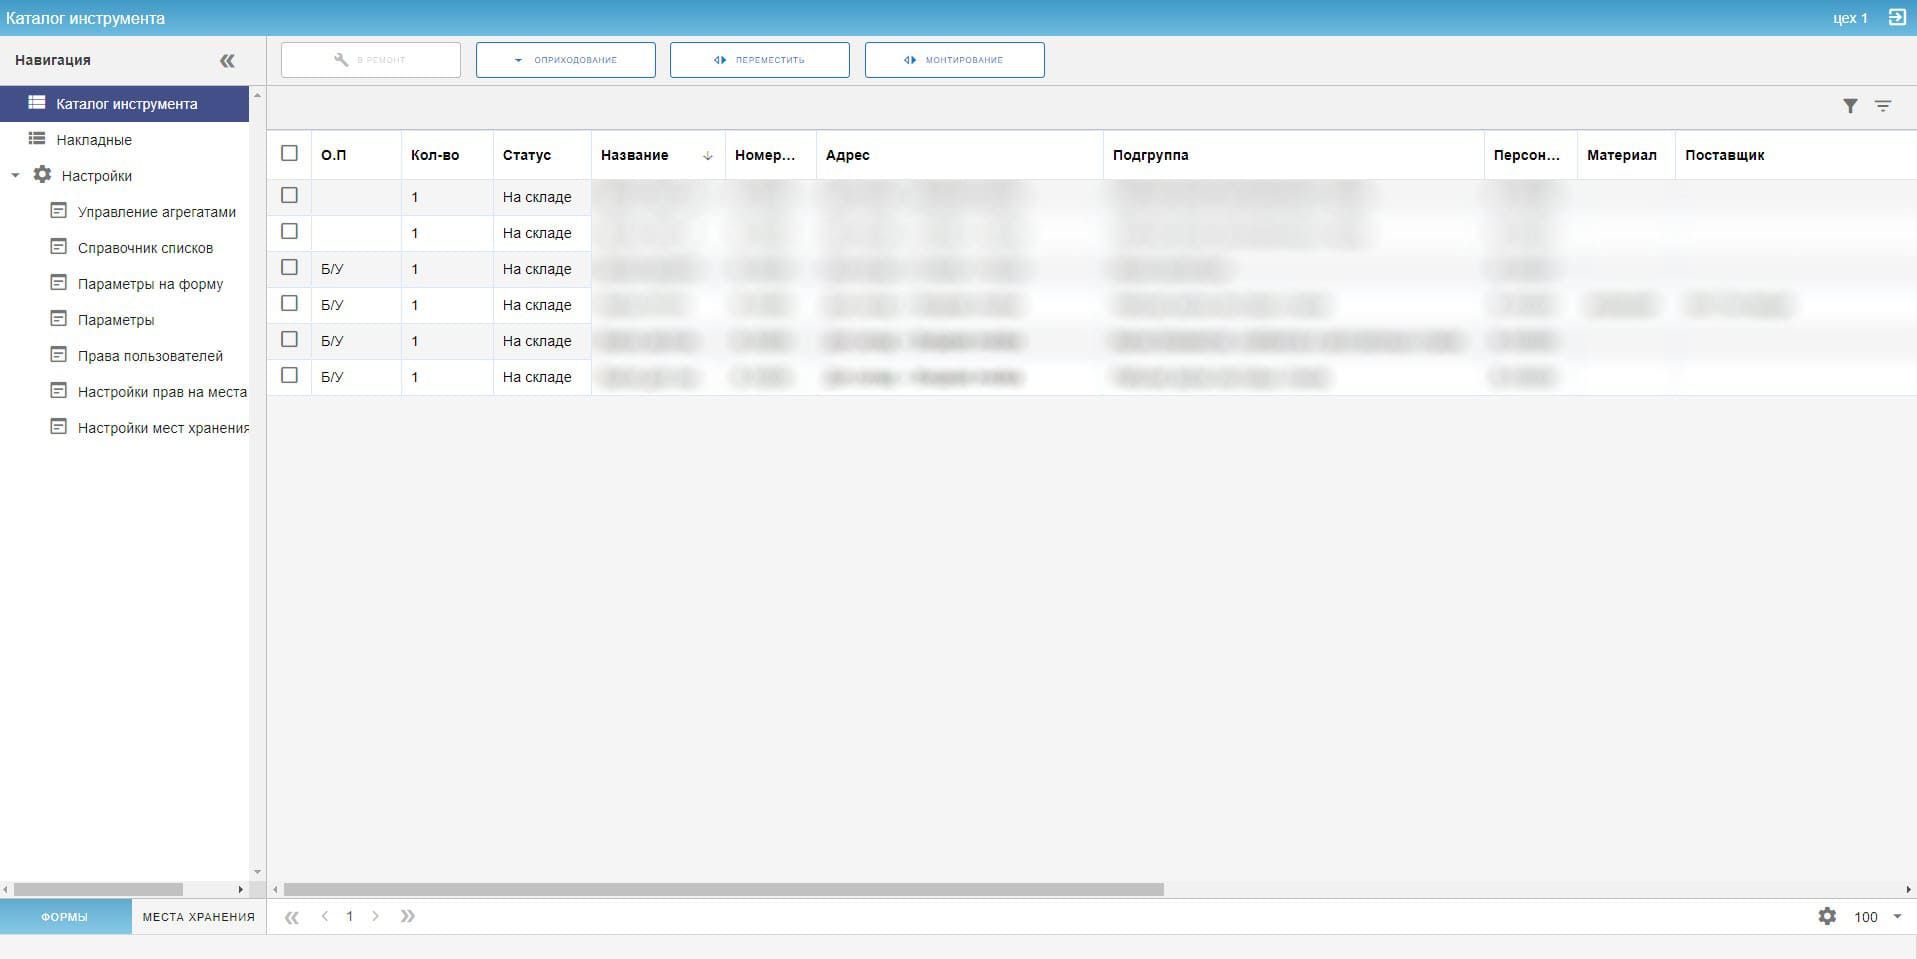This screenshot has width=1917, height=959.
Task: Go to the first page arrow
Action: click(x=292, y=916)
